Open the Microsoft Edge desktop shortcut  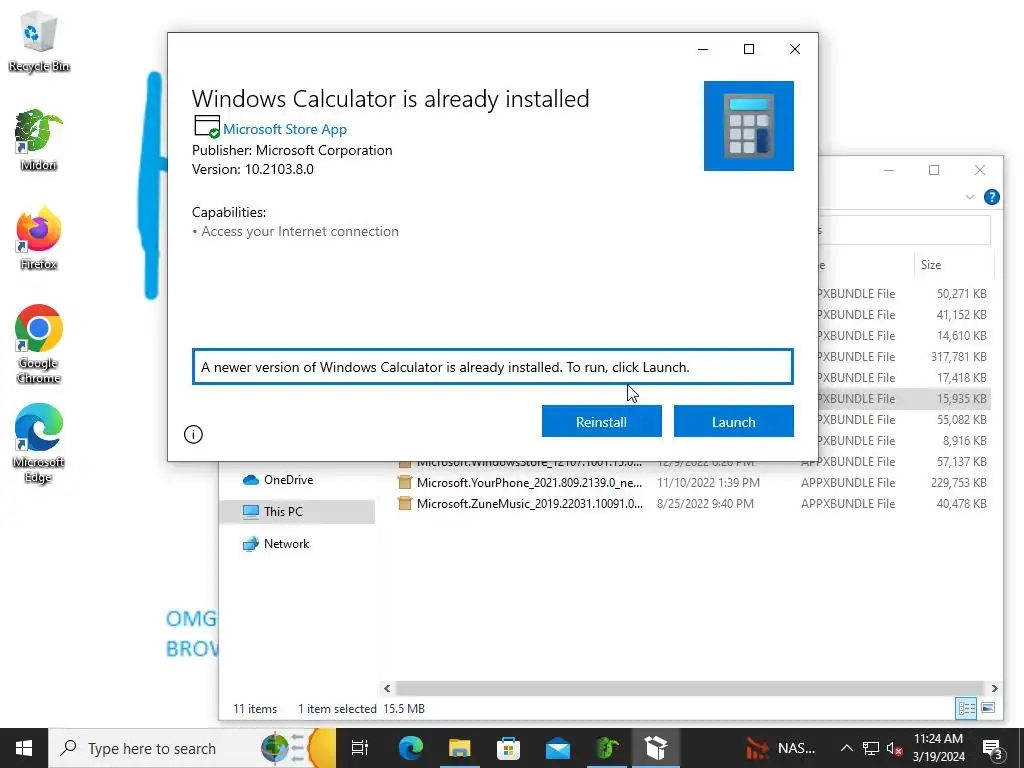39,443
